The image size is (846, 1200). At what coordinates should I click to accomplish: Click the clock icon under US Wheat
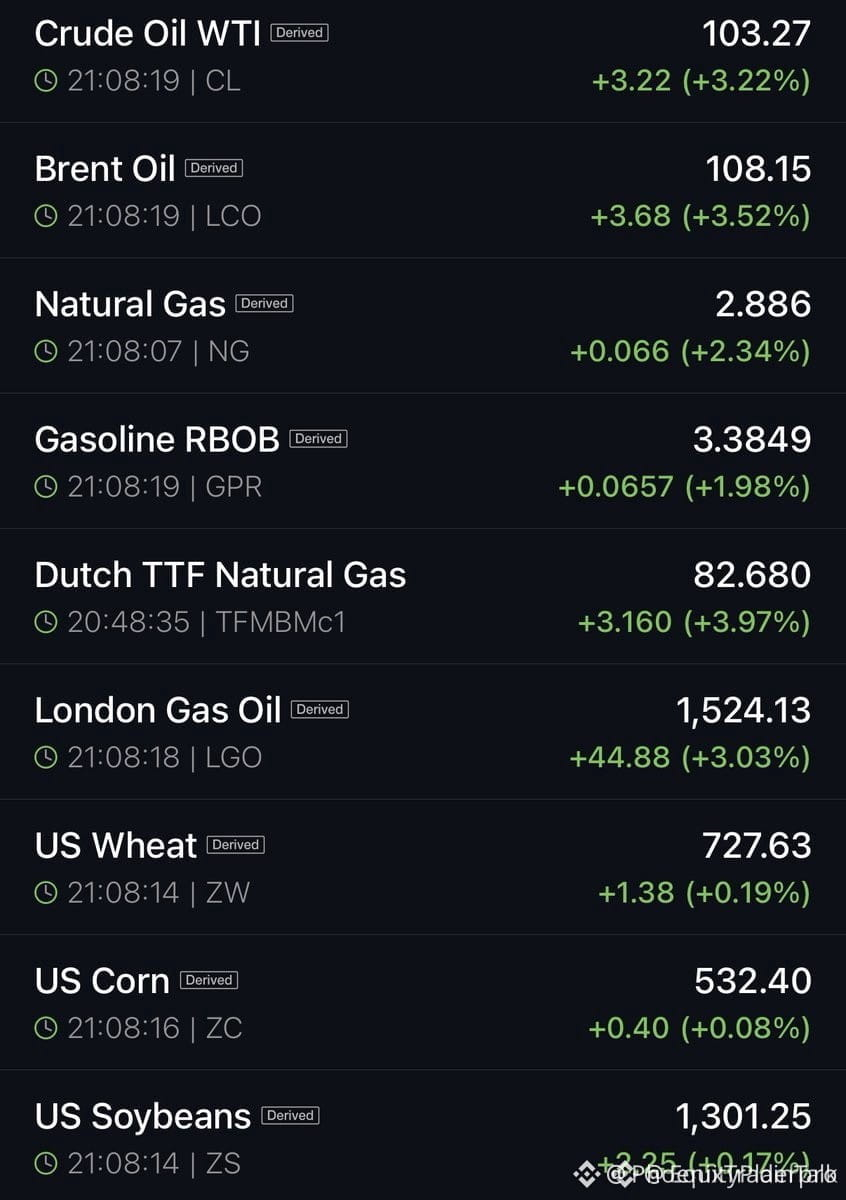(46, 892)
